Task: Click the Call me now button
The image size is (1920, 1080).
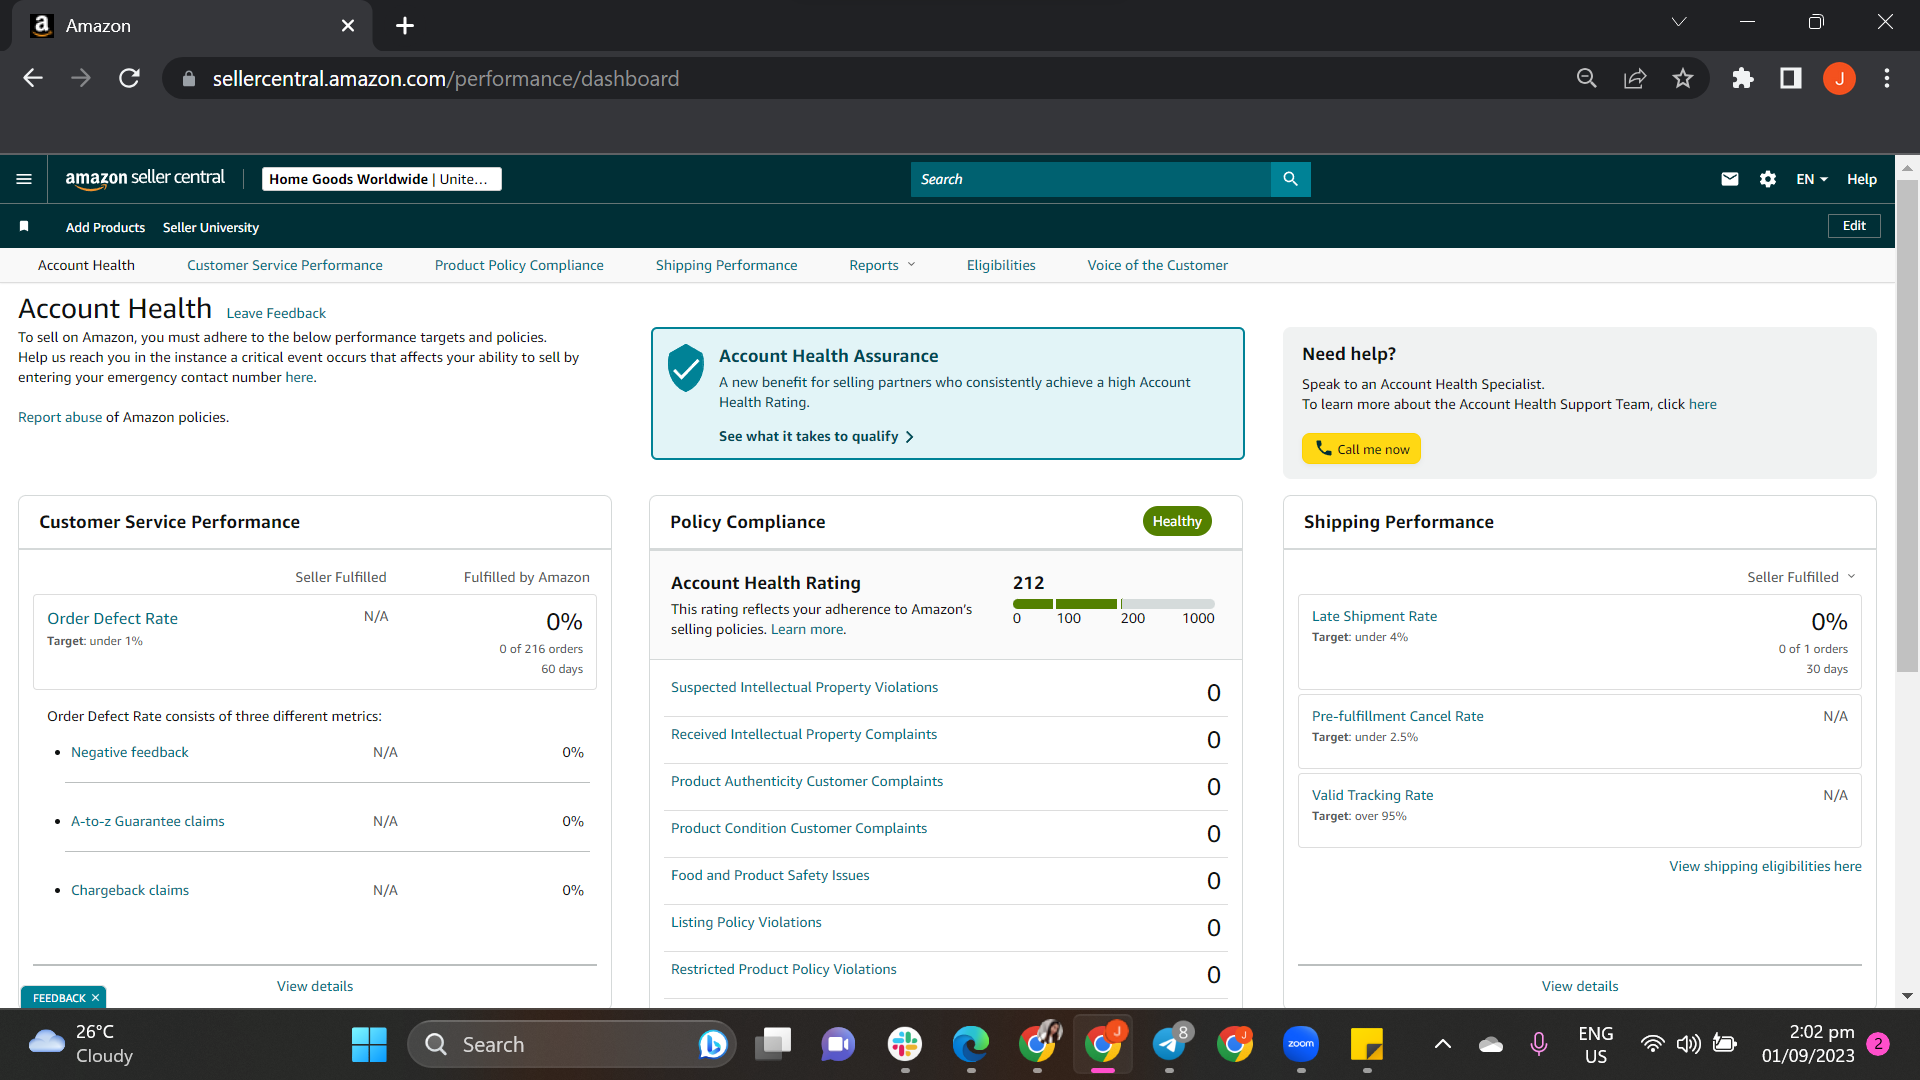Action: tap(1361, 449)
